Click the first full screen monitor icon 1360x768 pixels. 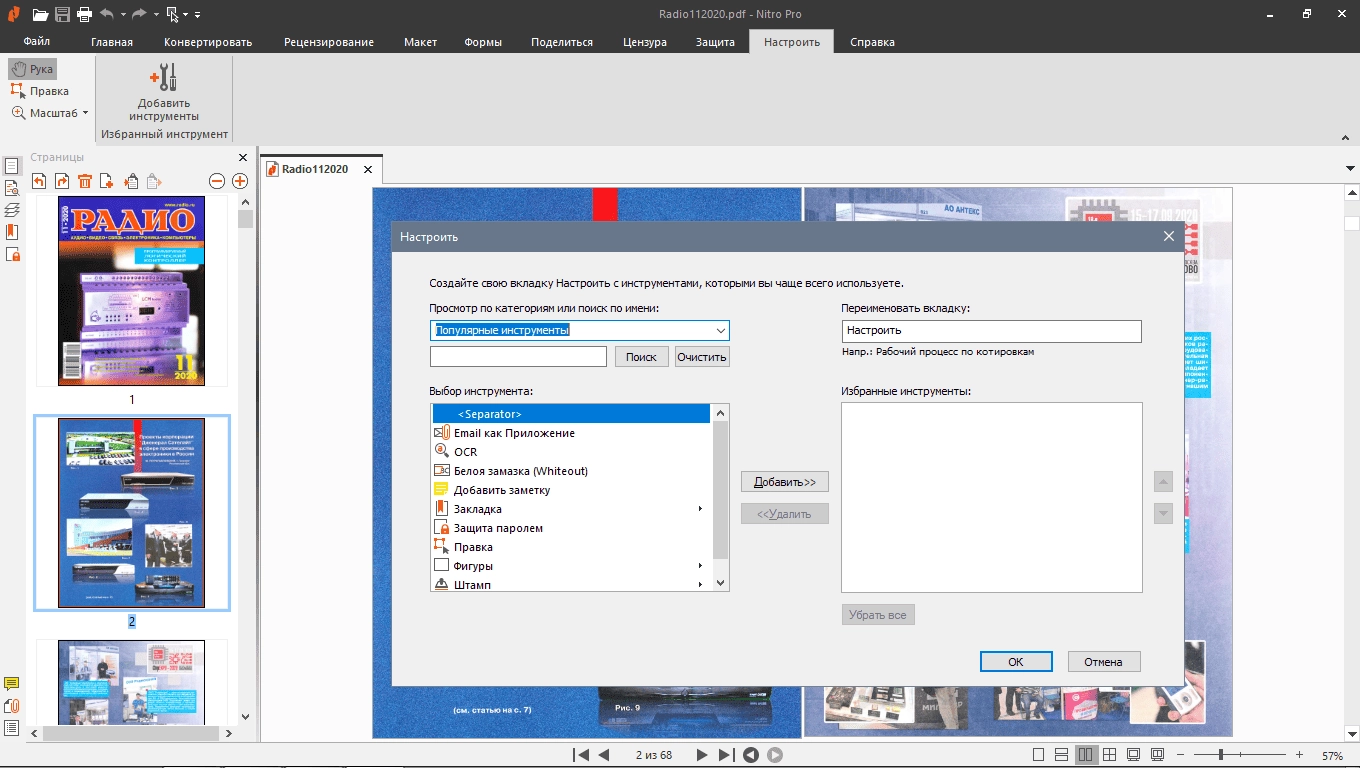click(1134, 755)
